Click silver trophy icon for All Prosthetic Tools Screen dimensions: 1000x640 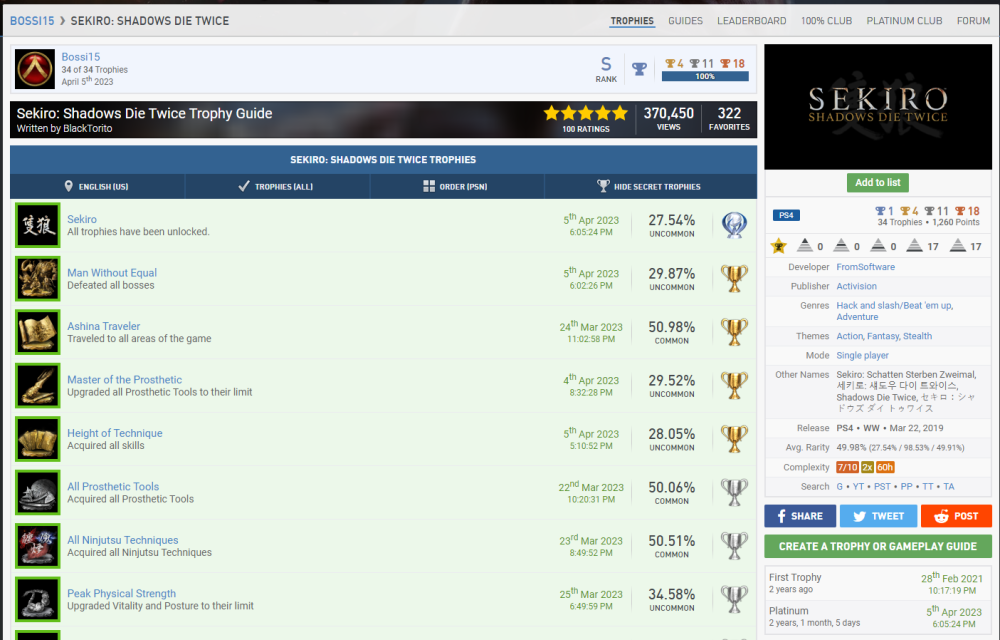pos(734,493)
